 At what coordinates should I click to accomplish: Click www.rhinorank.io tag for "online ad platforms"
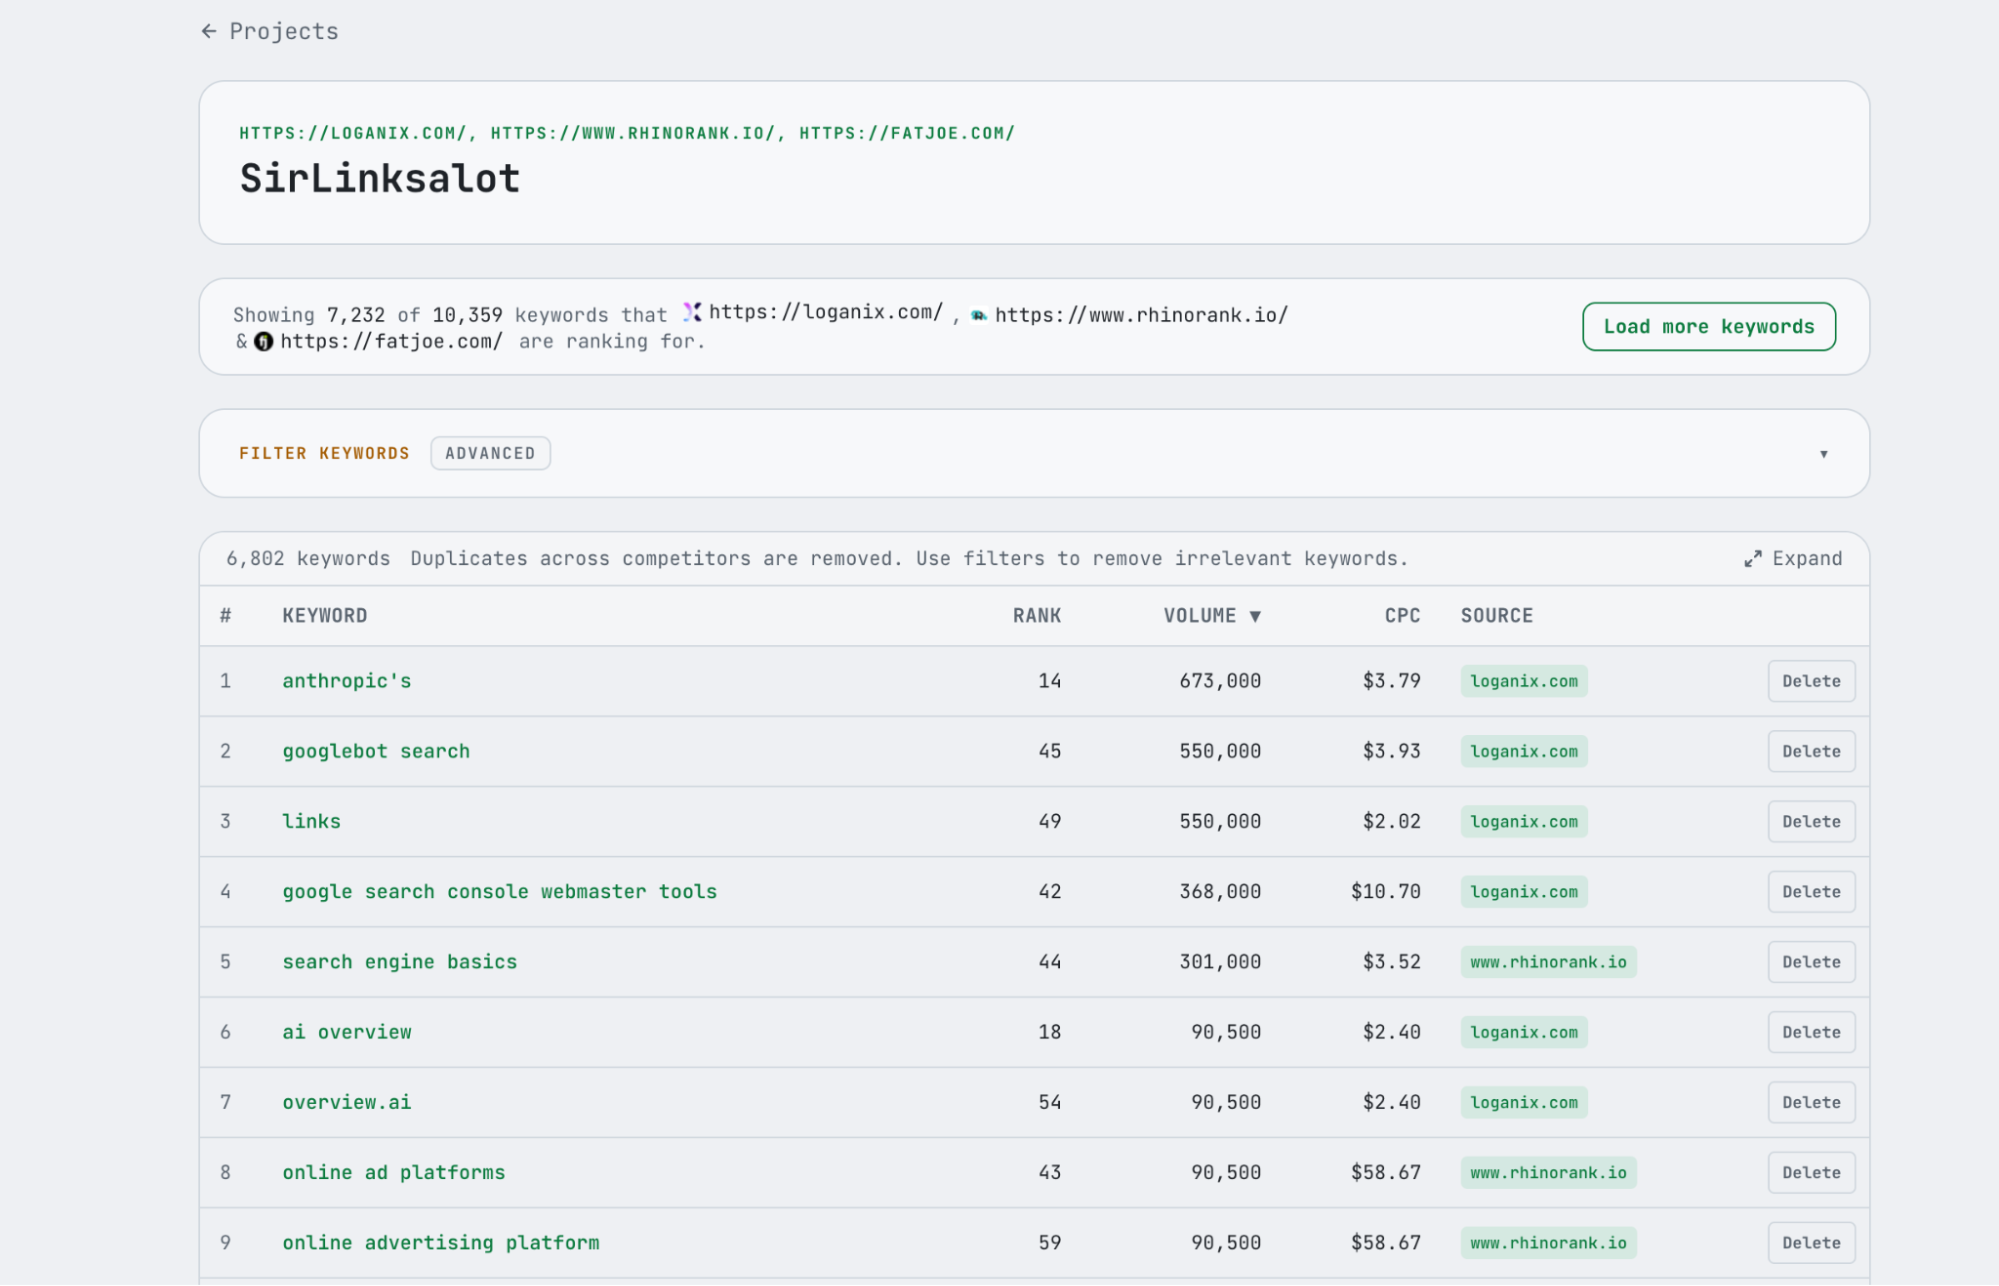tap(1548, 1172)
